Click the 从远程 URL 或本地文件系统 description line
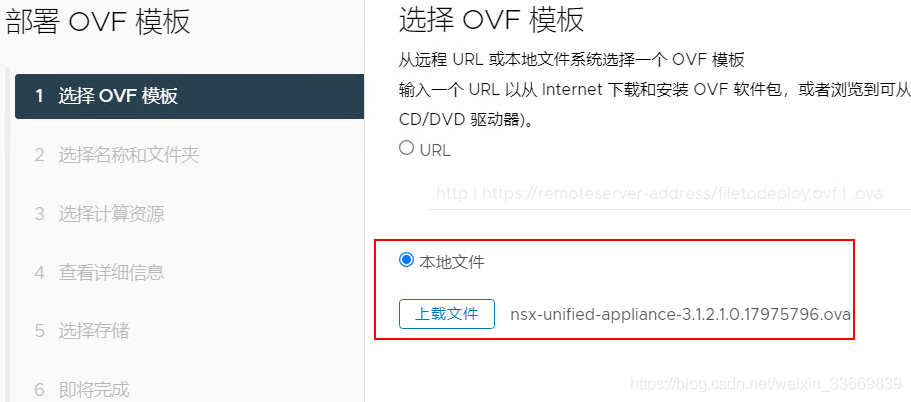Image resolution: width=911 pixels, height=402 pixels. coord(572,60)
